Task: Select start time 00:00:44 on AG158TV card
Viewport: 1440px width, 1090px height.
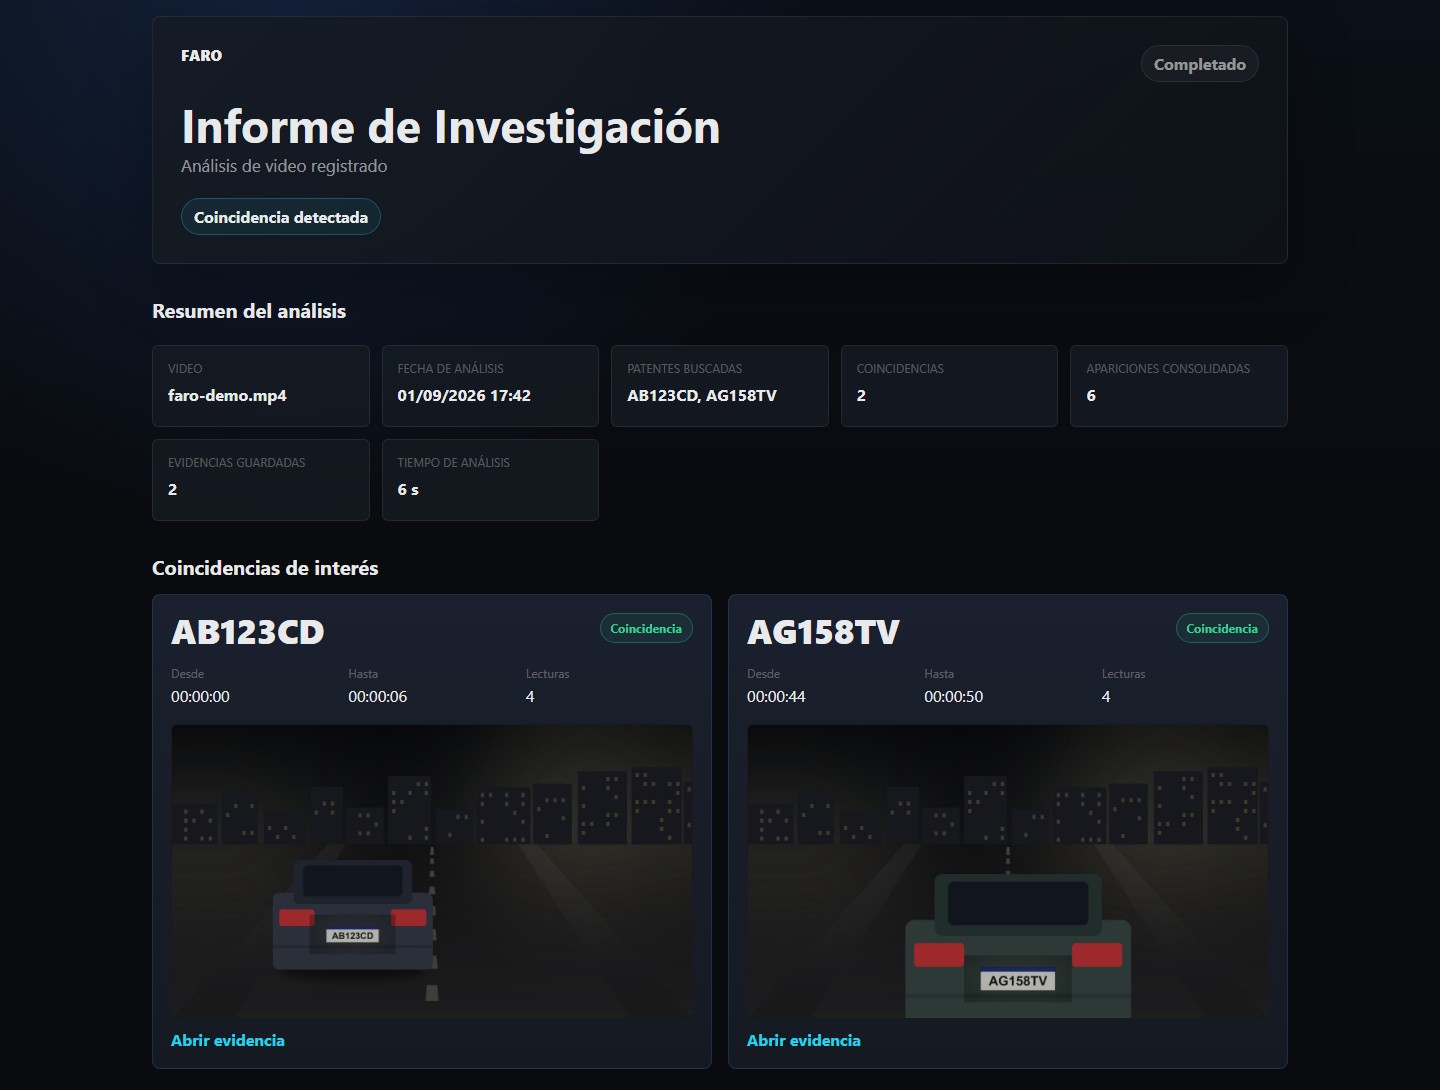Action: (776, 696)
